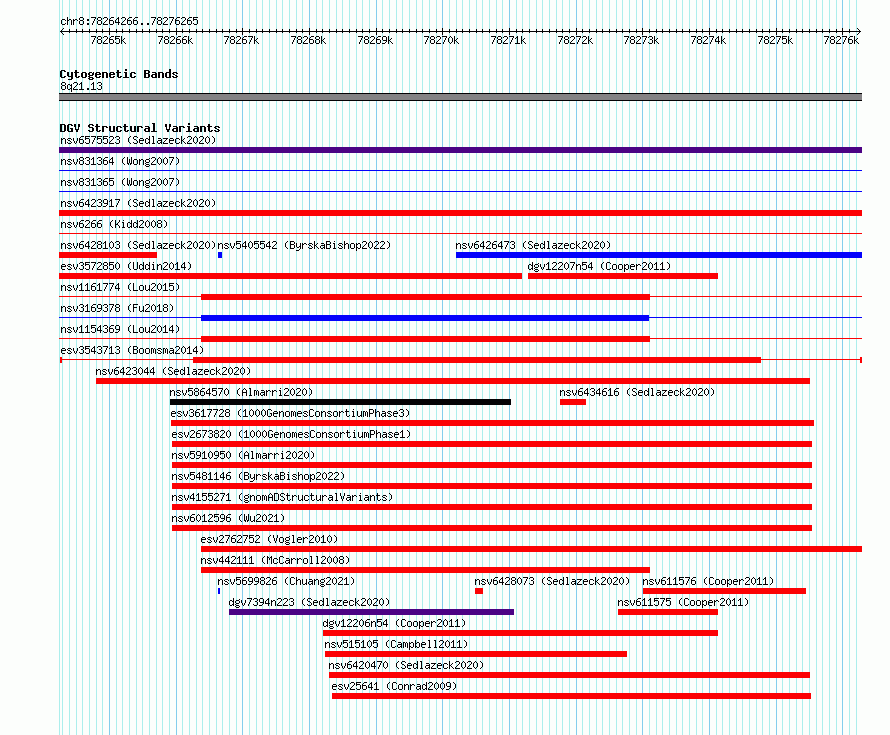Open nsv5910950 (Almarri2020) label
890x735 pixels.
[243, 455]
